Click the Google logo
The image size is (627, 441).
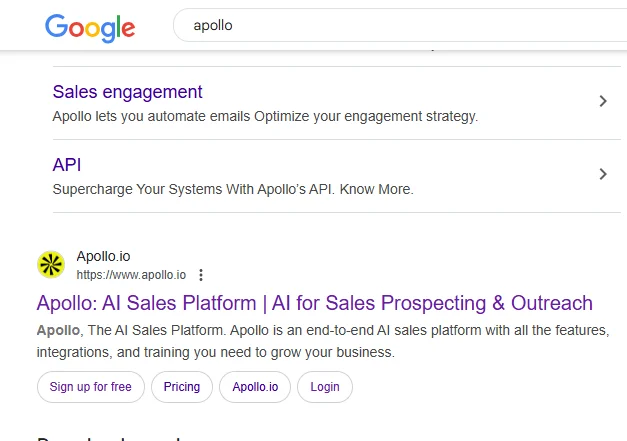(90, 27)
